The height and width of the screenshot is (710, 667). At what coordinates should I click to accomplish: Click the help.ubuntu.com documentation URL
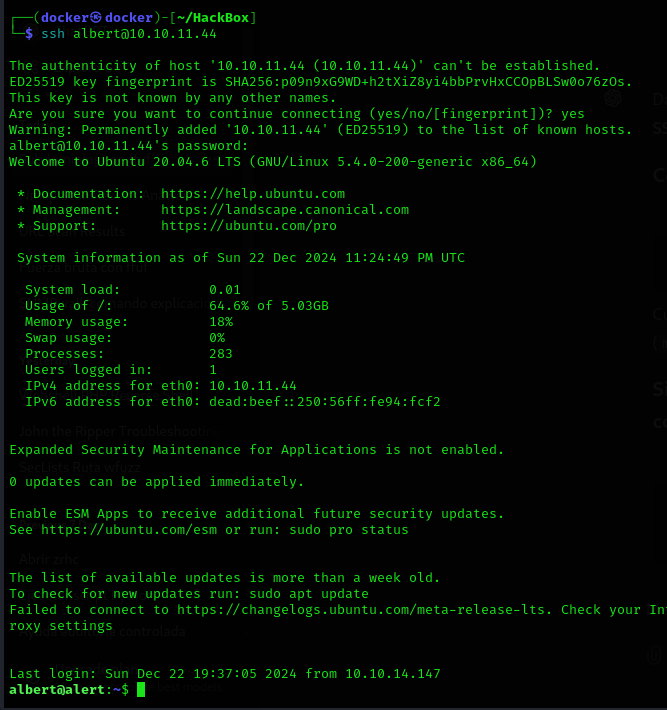[x=252, y=194]
